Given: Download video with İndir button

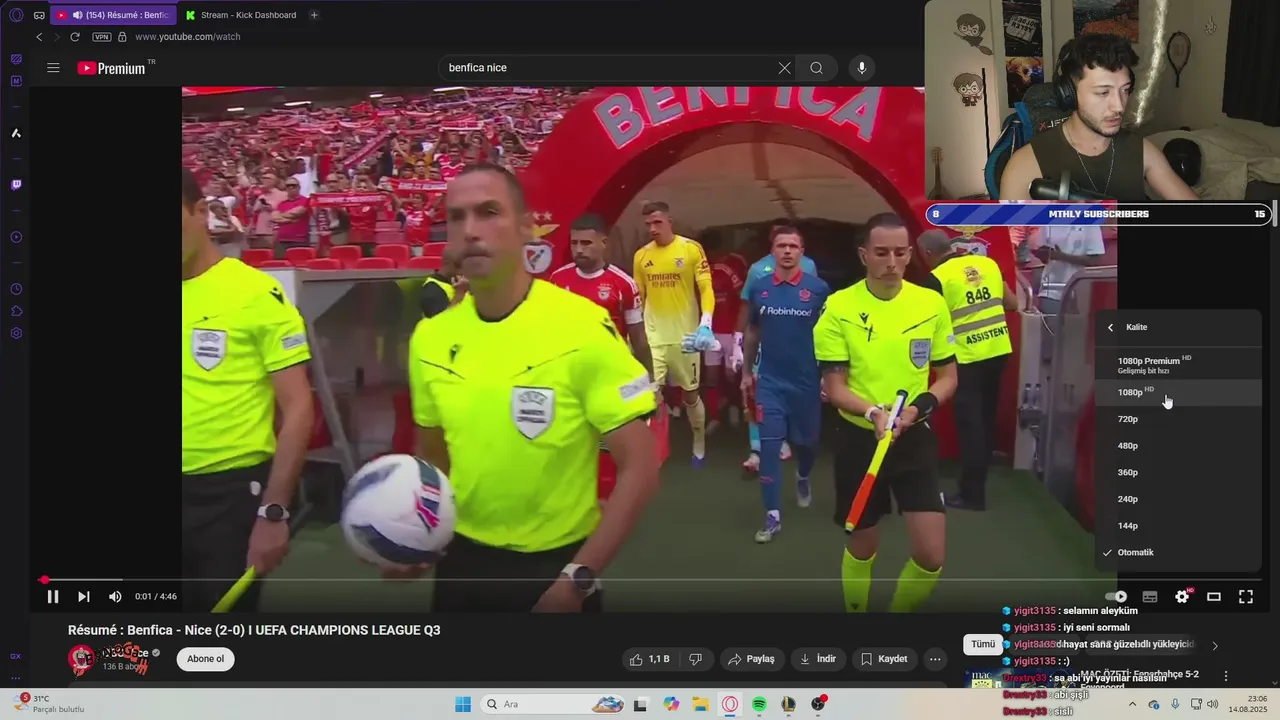Looking at the screenshot, I should (819, 659).
